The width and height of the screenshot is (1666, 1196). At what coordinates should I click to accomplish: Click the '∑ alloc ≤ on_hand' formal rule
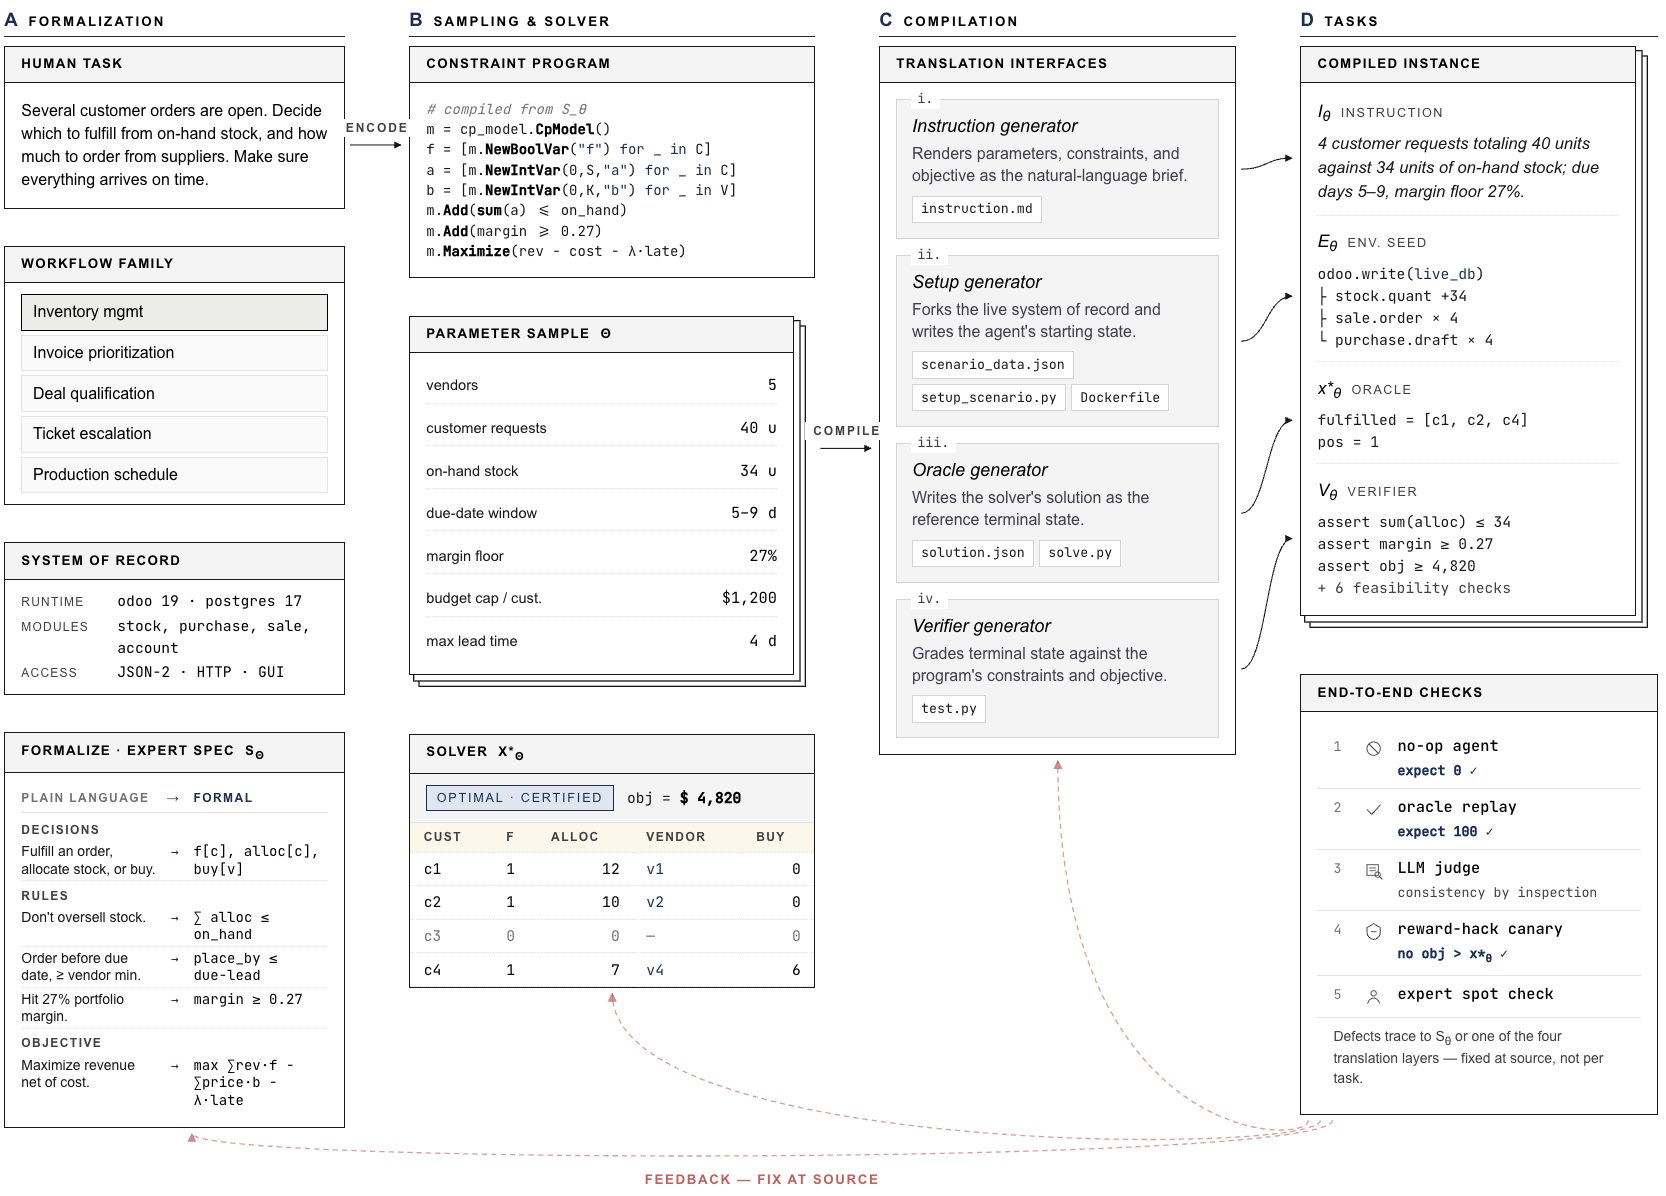(232, 926)
